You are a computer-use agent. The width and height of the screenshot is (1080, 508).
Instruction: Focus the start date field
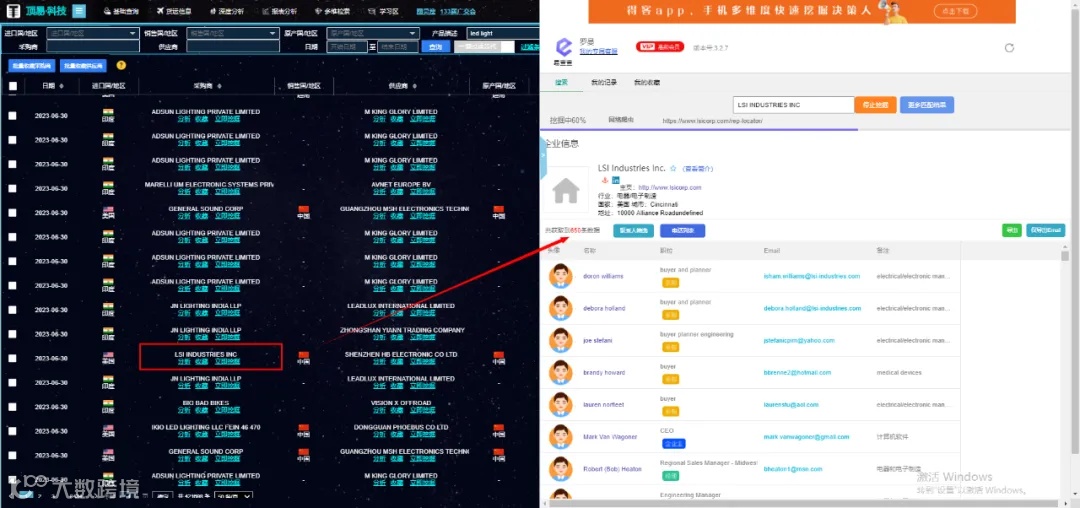[346, 47]
